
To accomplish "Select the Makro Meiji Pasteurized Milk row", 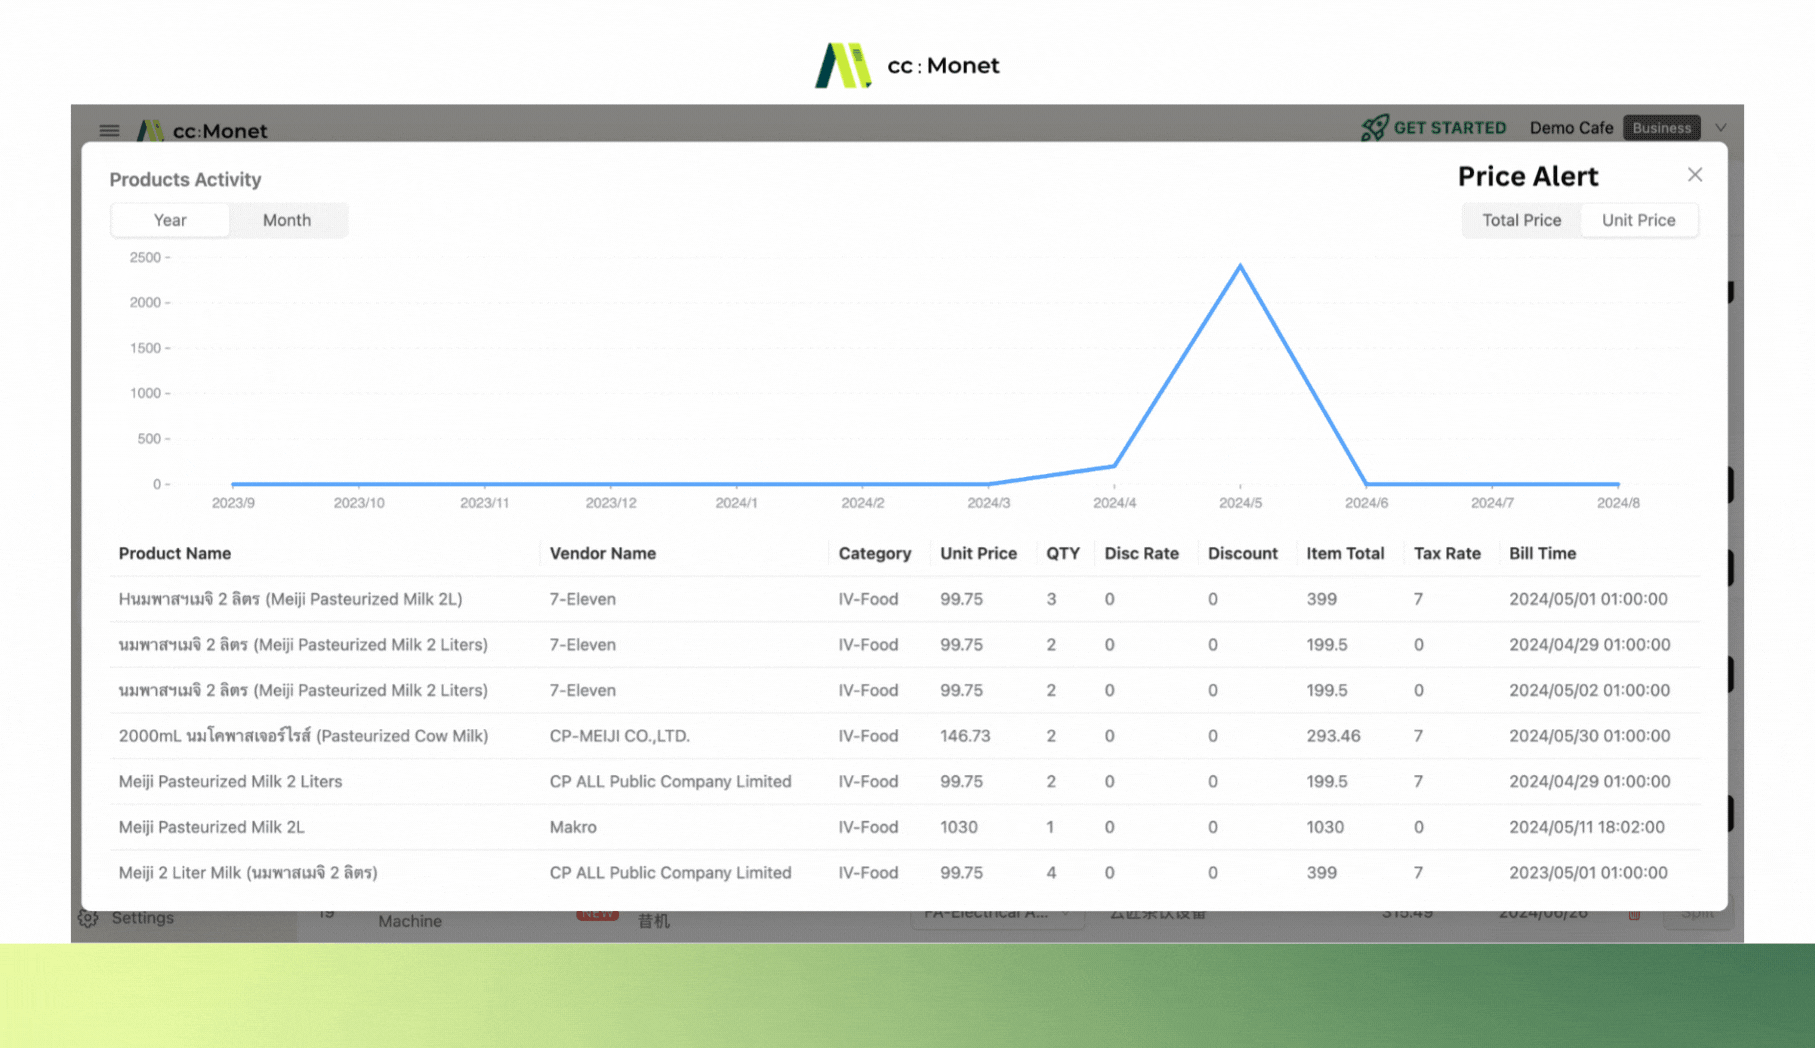I will coord(904,827).
